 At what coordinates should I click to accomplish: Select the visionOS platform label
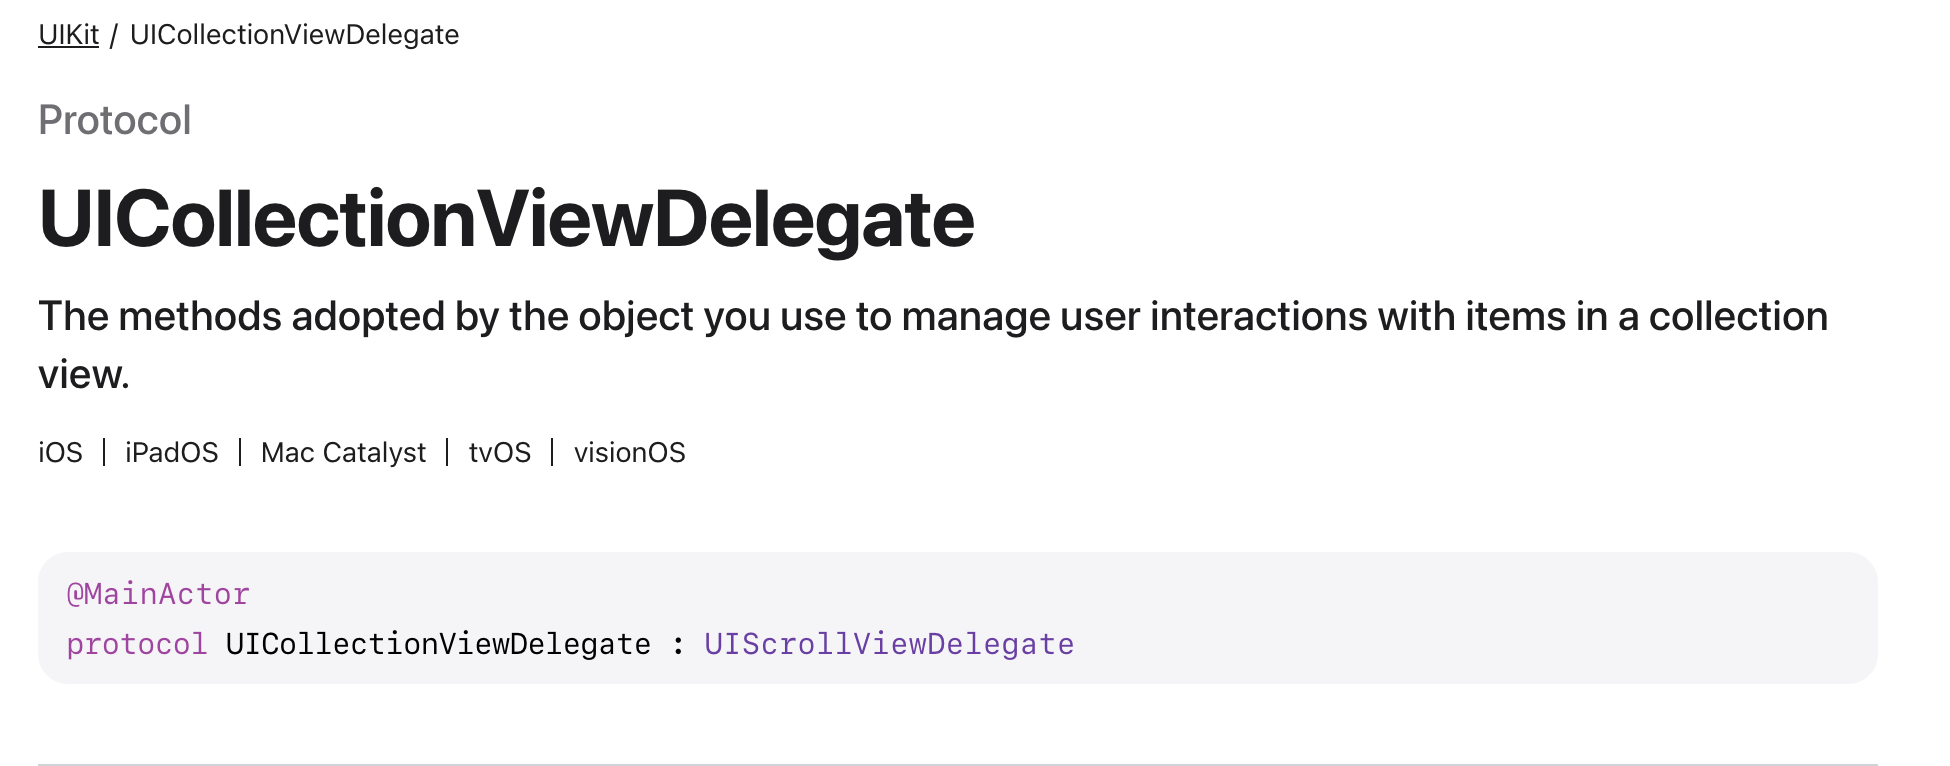coord(629,453)
